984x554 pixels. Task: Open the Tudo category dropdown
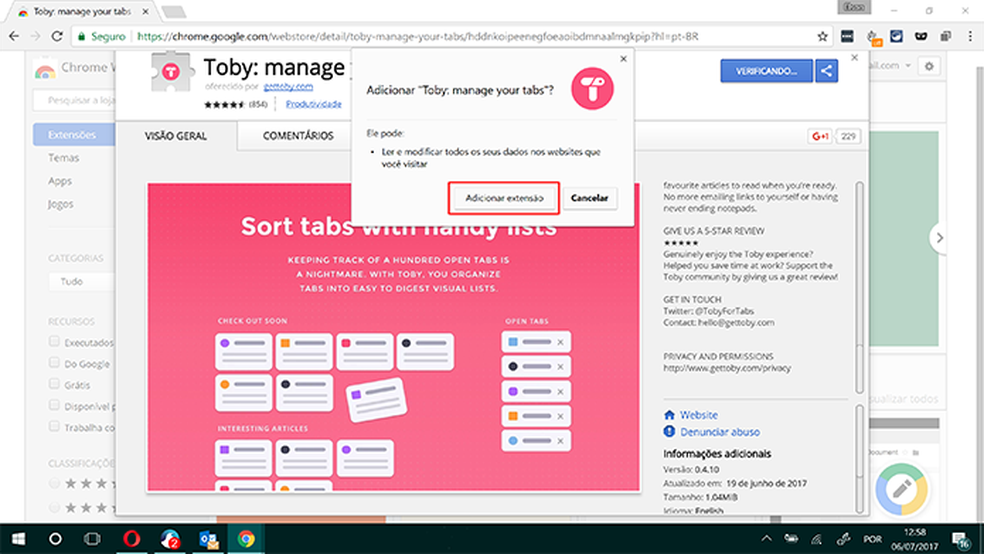click(82, 281)
